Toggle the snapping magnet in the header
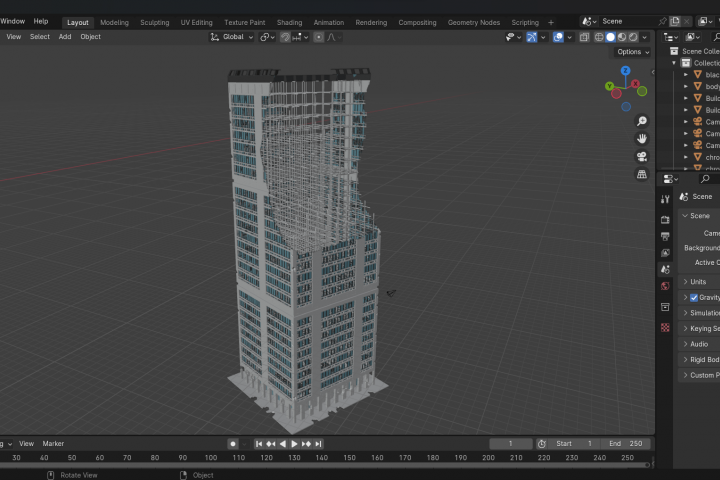720x480 pixels. pyautogui.click(x=285, y=37)
